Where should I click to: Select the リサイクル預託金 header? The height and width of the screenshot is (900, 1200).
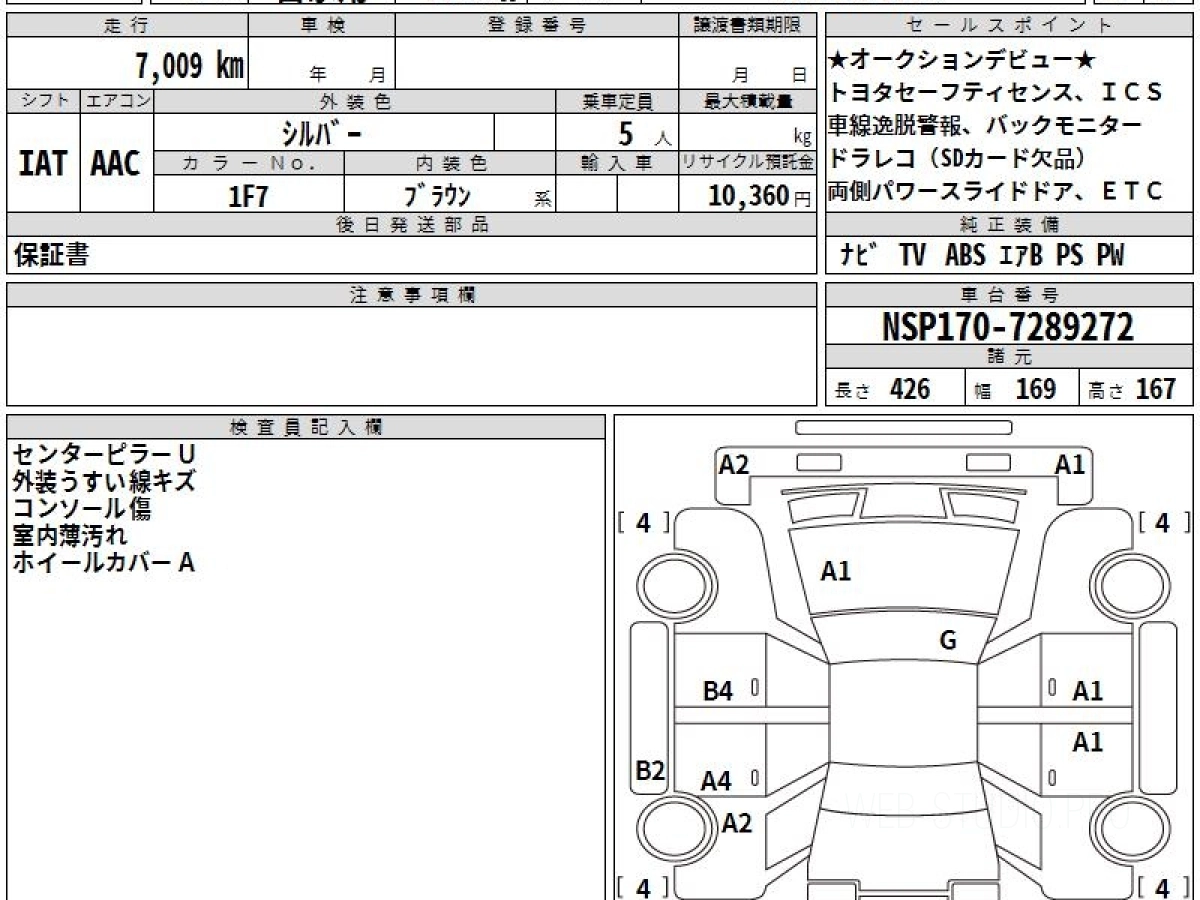click(x=747, y=162)
